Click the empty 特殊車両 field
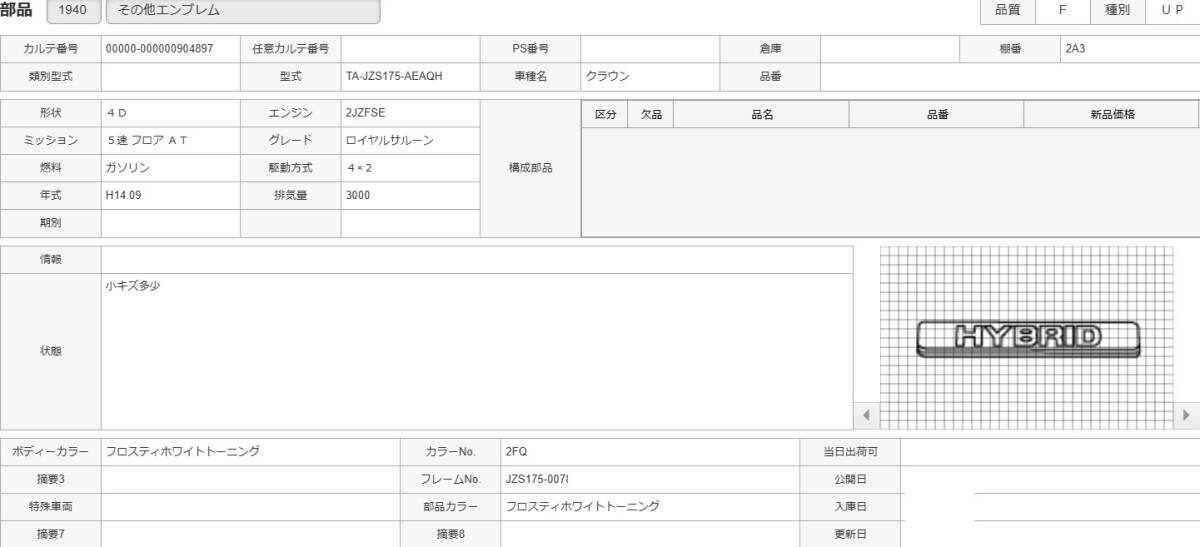Viewport: 1200px width, 547px height. 250,506
